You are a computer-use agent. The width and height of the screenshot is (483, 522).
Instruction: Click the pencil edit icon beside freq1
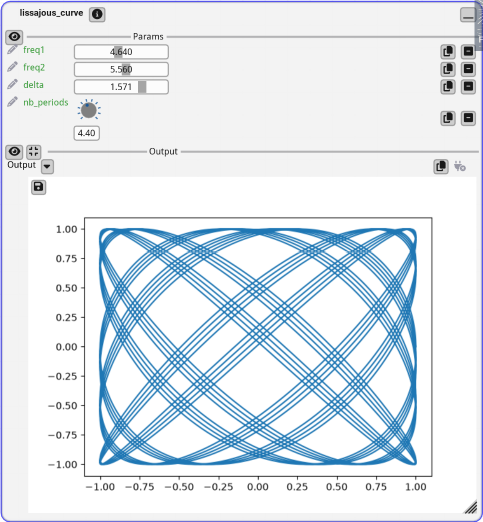(x=12, y=50)
